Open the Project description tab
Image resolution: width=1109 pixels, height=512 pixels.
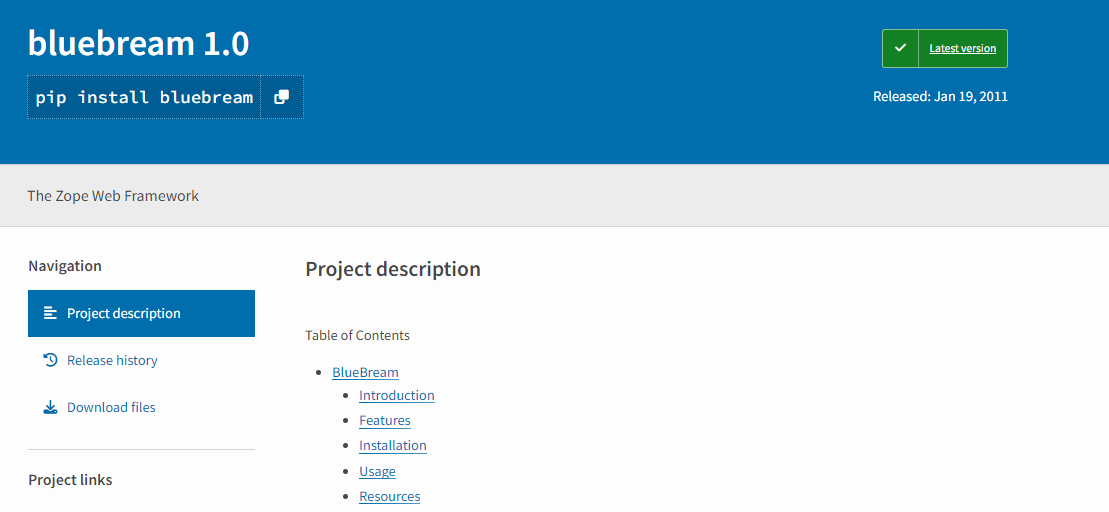click(x=124, y=313)
